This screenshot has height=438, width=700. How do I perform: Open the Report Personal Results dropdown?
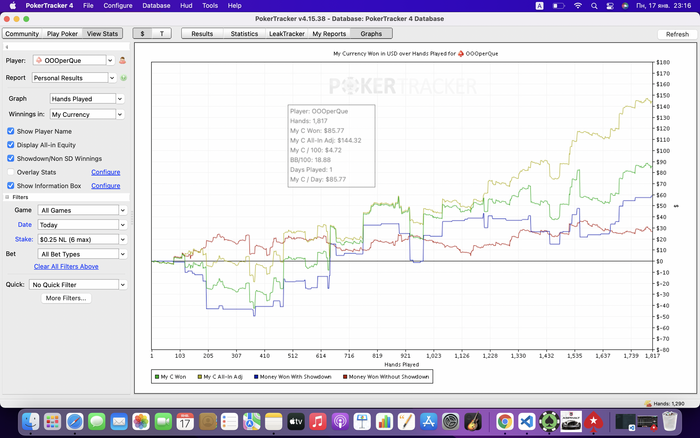[112, 78]
